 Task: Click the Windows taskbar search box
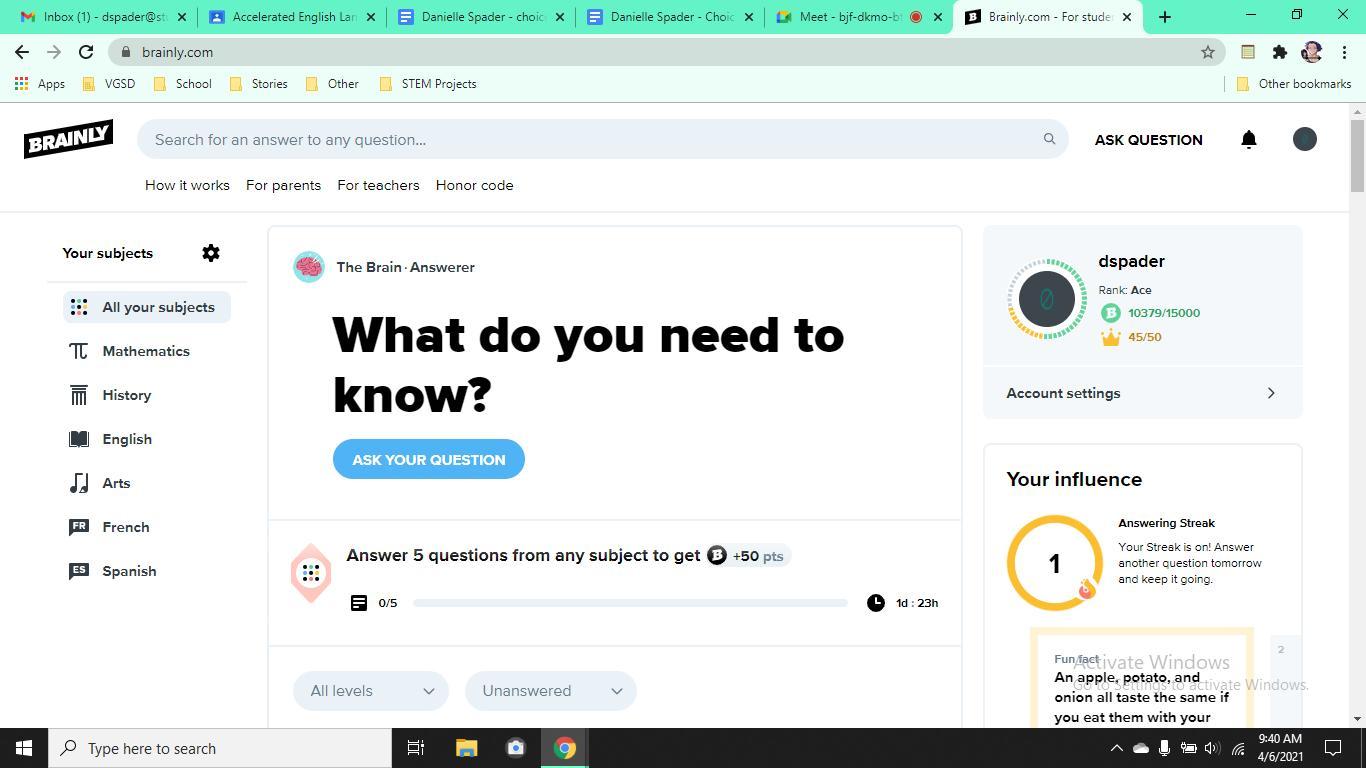pyautogui.click(x=220, y=748)
